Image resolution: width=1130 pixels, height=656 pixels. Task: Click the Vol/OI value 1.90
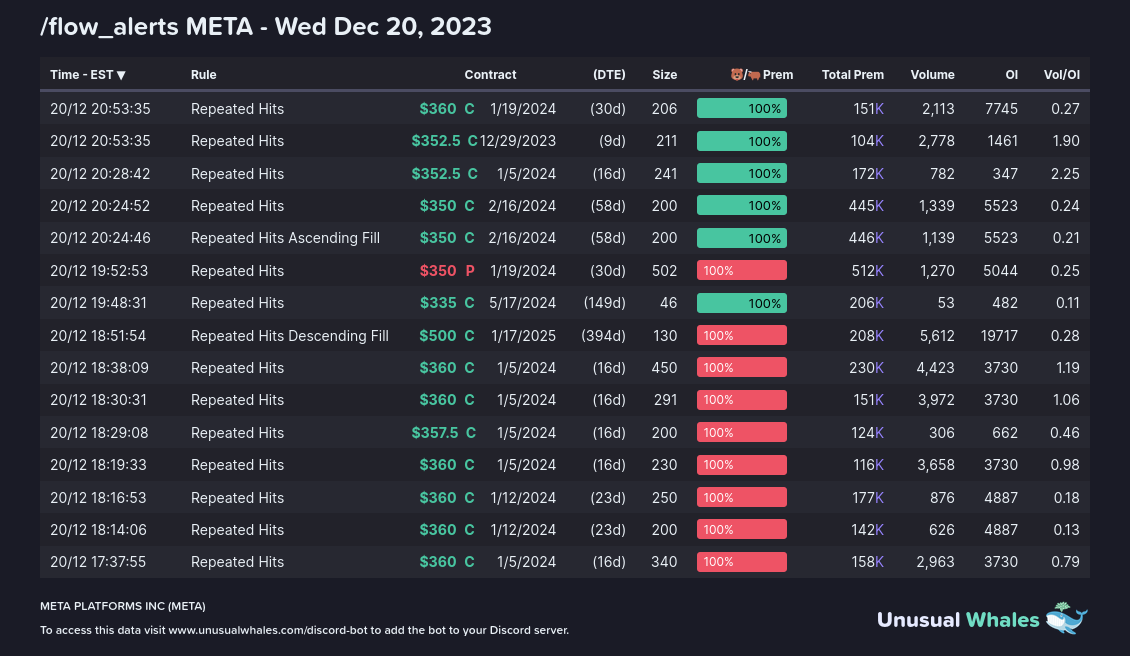point(1067,141)
